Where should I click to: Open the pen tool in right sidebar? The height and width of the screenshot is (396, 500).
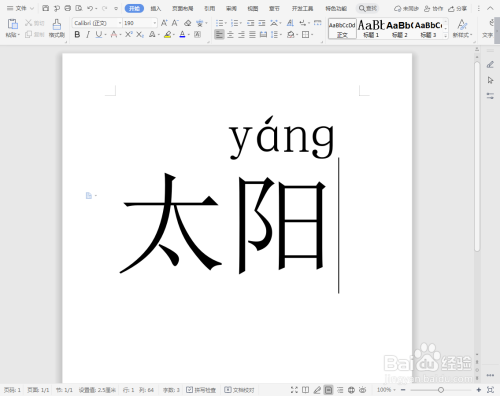point(490,65)
